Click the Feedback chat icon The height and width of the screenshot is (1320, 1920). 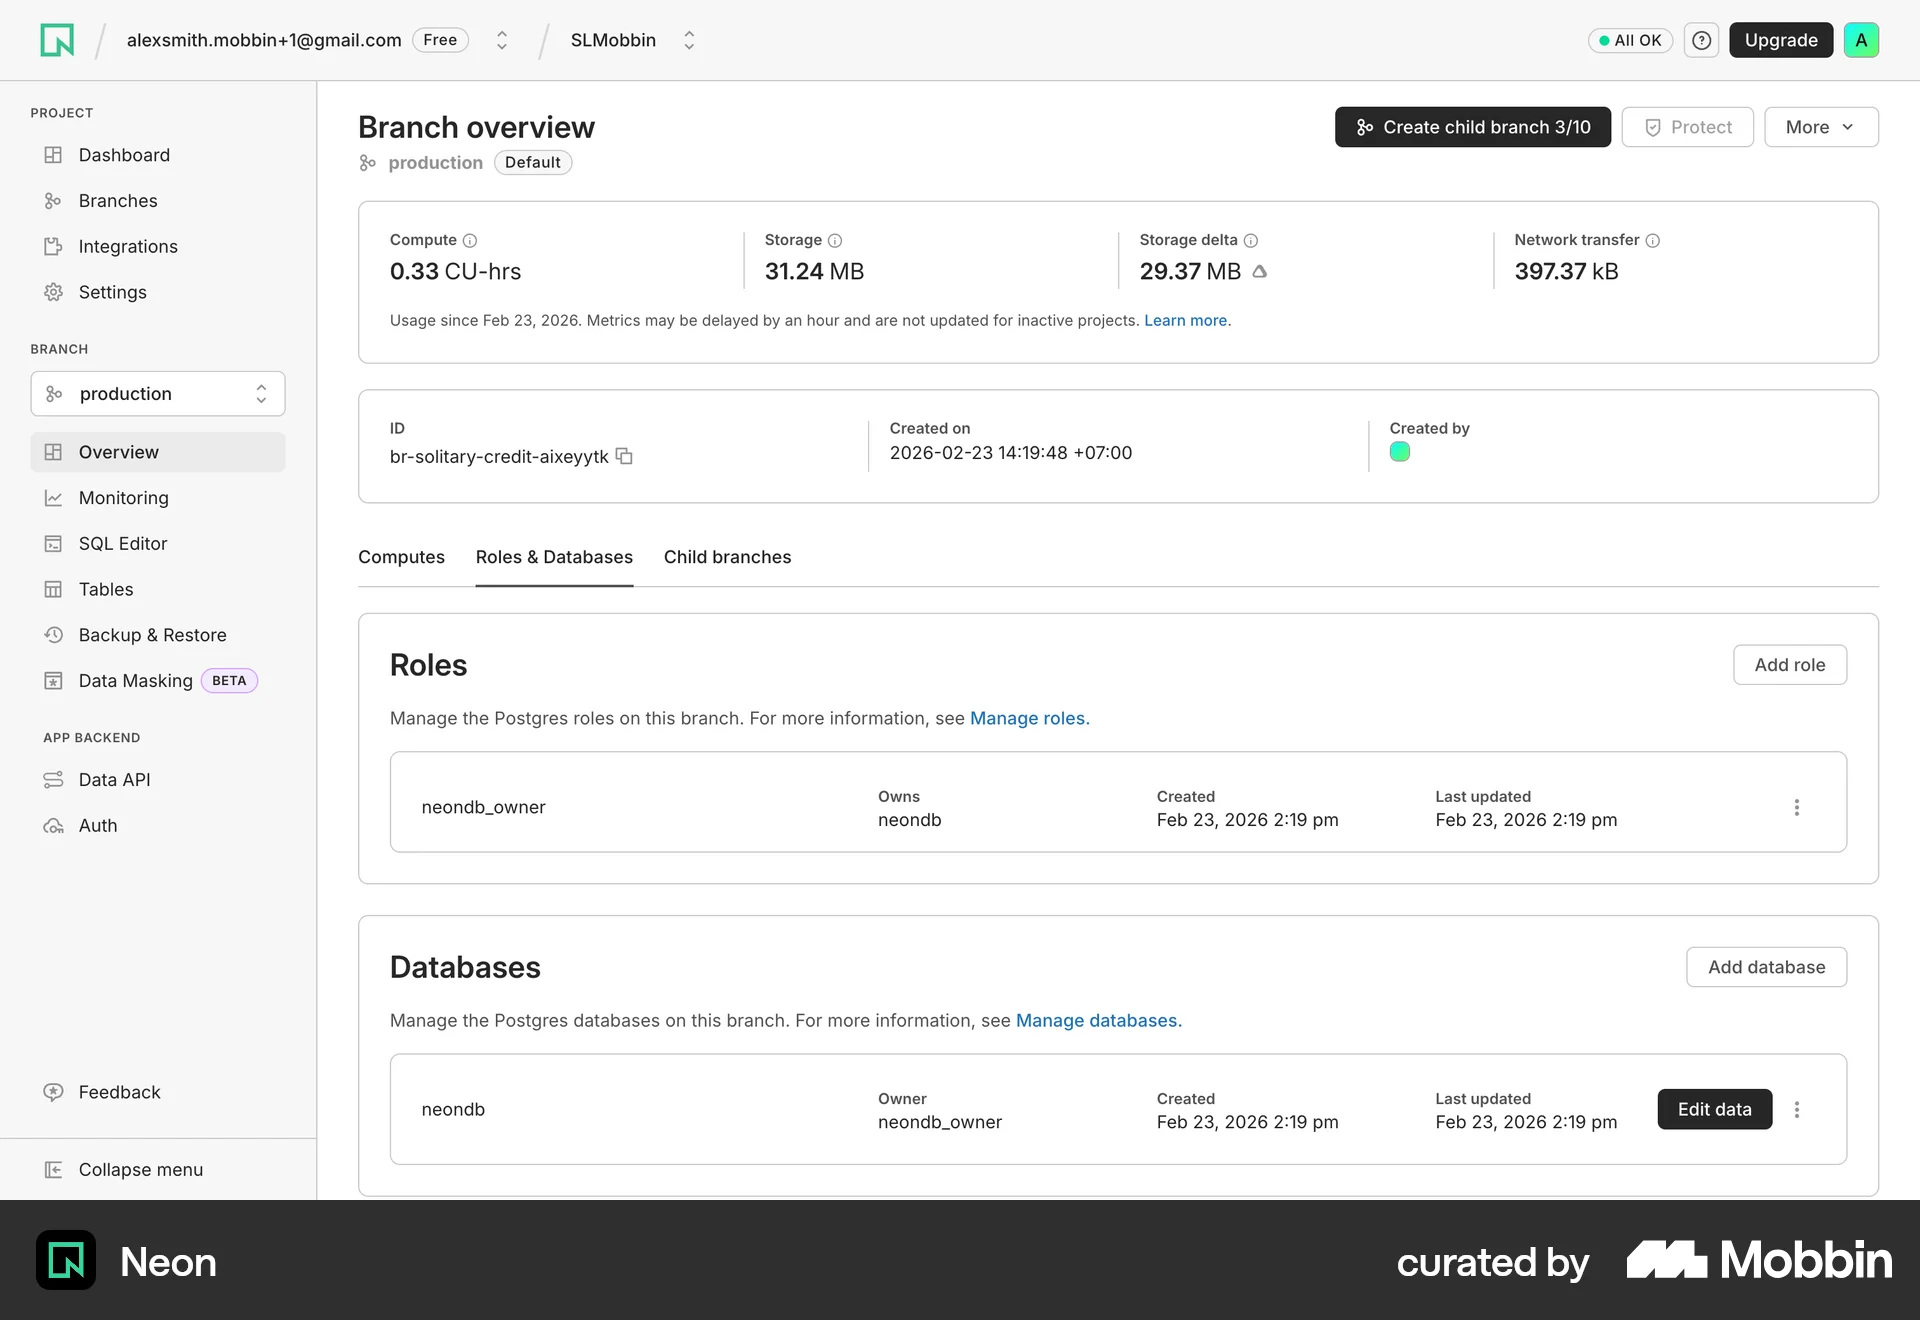point(53,1092)
